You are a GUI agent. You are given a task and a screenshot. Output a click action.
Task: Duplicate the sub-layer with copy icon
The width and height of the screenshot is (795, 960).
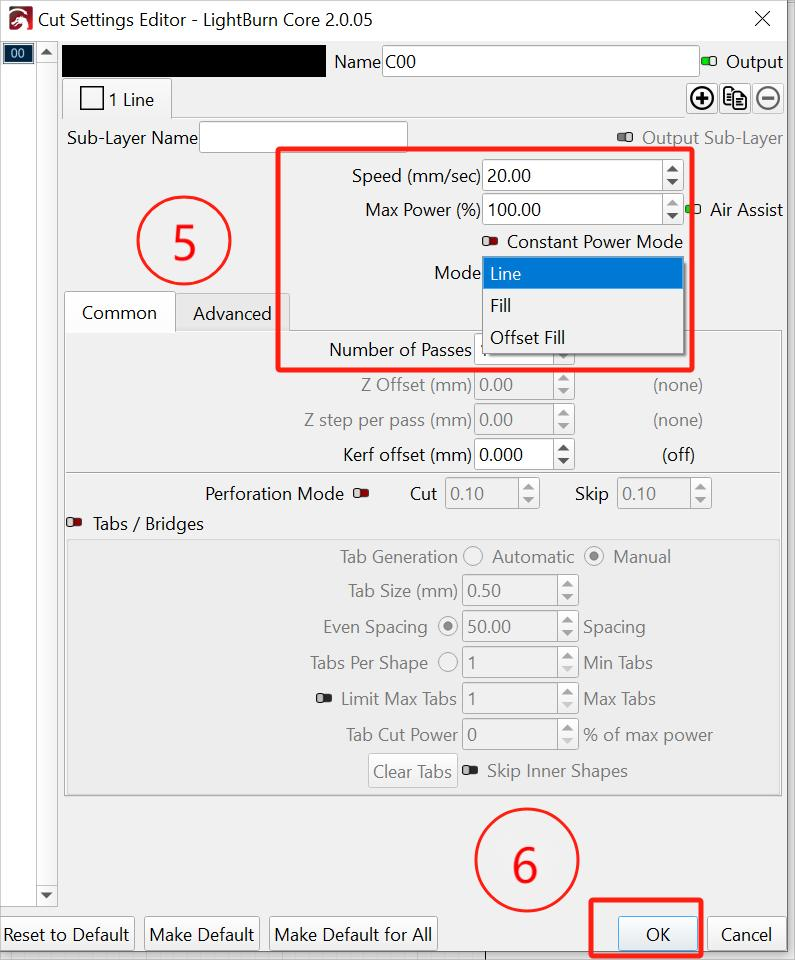point(734,98)
